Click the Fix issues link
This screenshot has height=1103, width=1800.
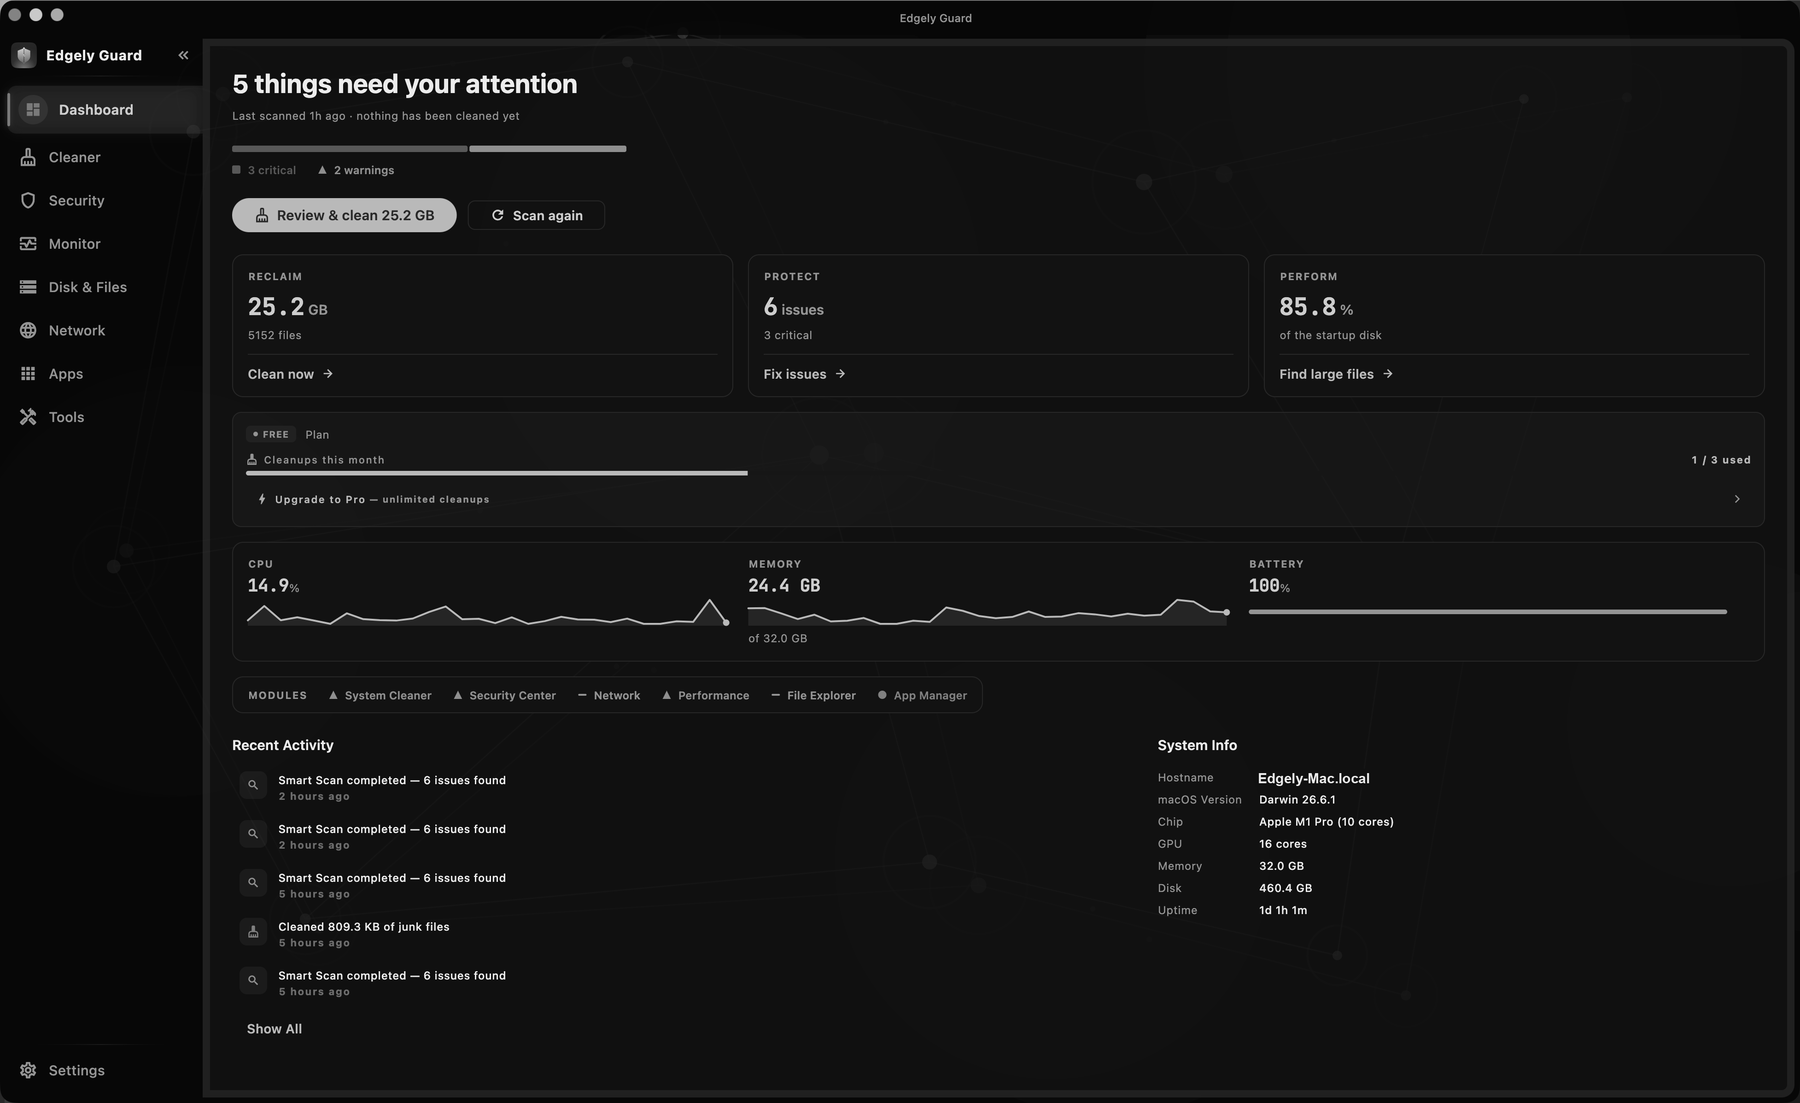[x=804, y=374]
